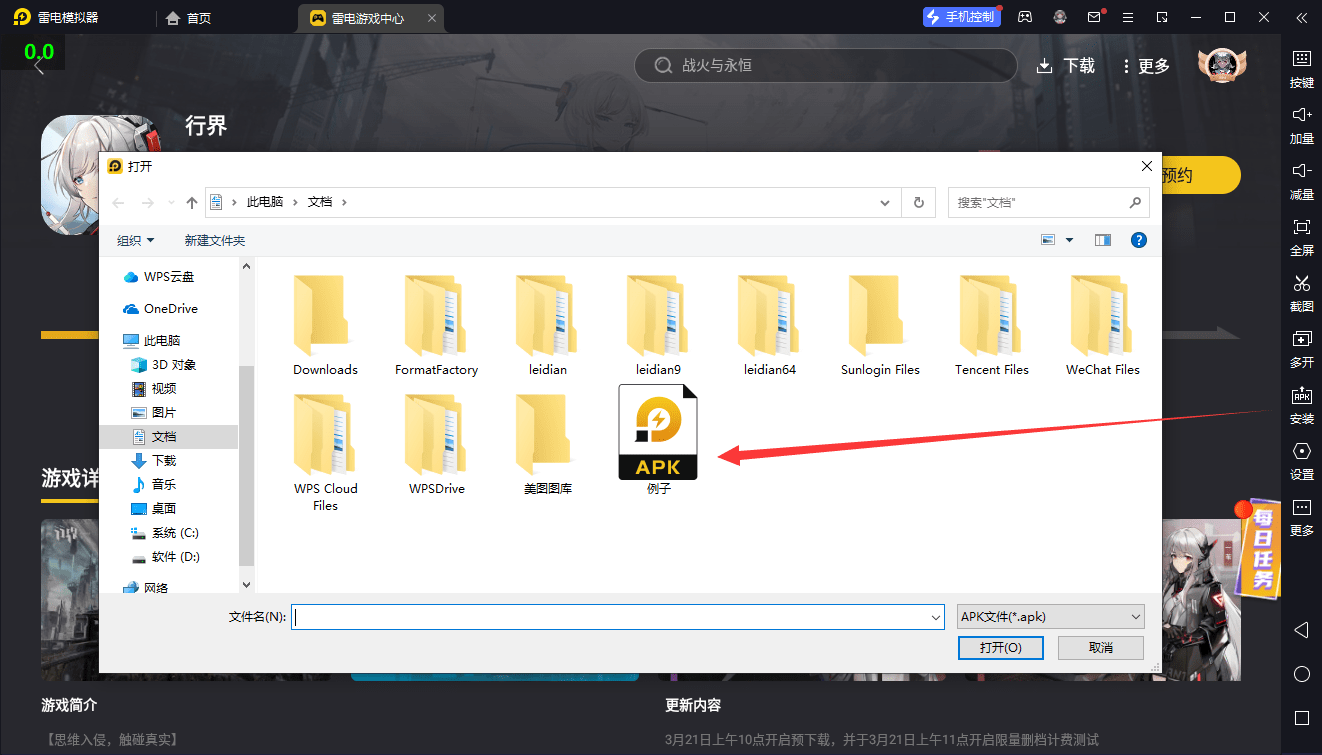Viewport: 1322px width, 755px height.
Task: Open the view options dropdown arrow
Action: pos(1069,240)
